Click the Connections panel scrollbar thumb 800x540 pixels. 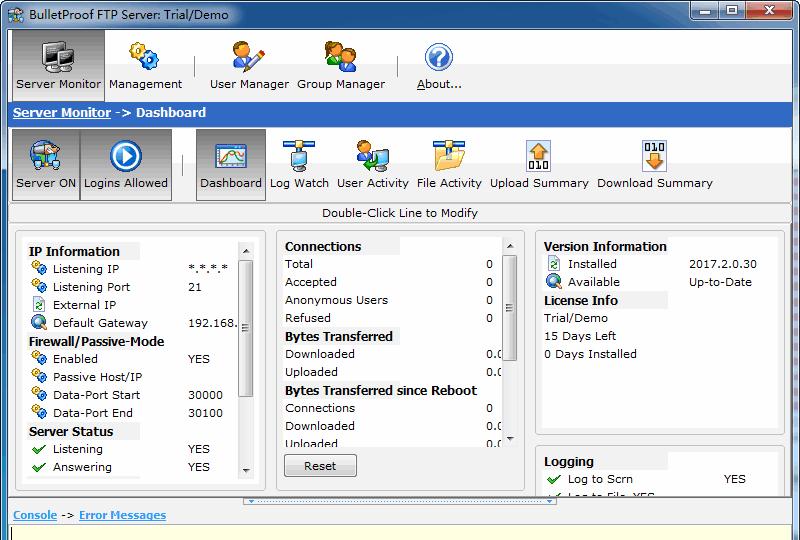tap(510, 308)
